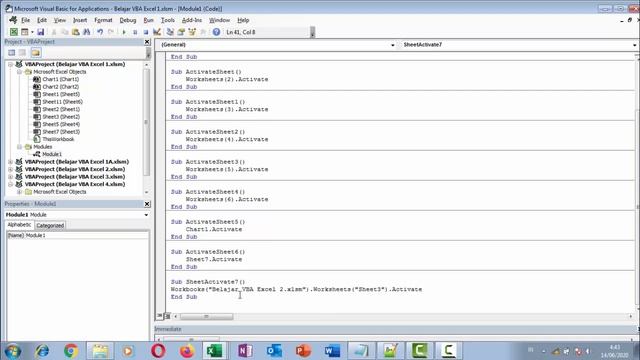The image size is (640, 360).
Task: Select Sheet7 (Sheet3) in project tree
Action: click(x=61, y=132)
